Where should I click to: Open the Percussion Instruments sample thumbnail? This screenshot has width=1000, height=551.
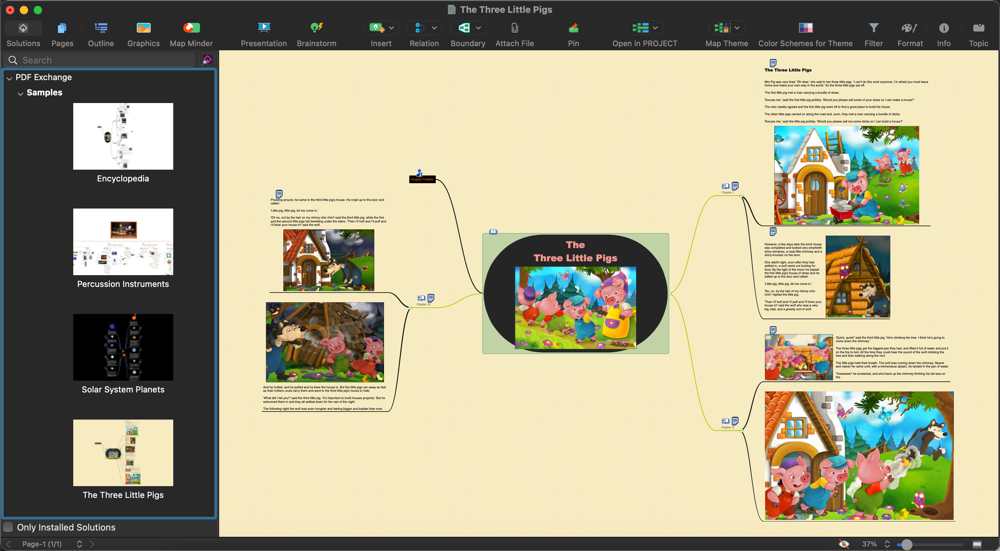[x=123, y=242]
